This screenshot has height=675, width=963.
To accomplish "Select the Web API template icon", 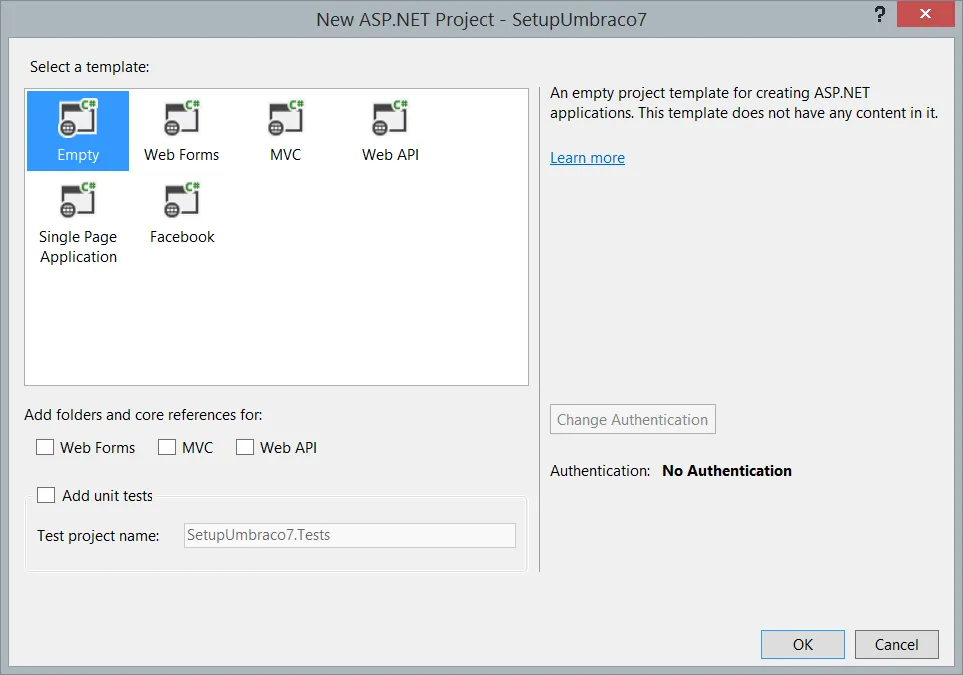I will (390, 121).
